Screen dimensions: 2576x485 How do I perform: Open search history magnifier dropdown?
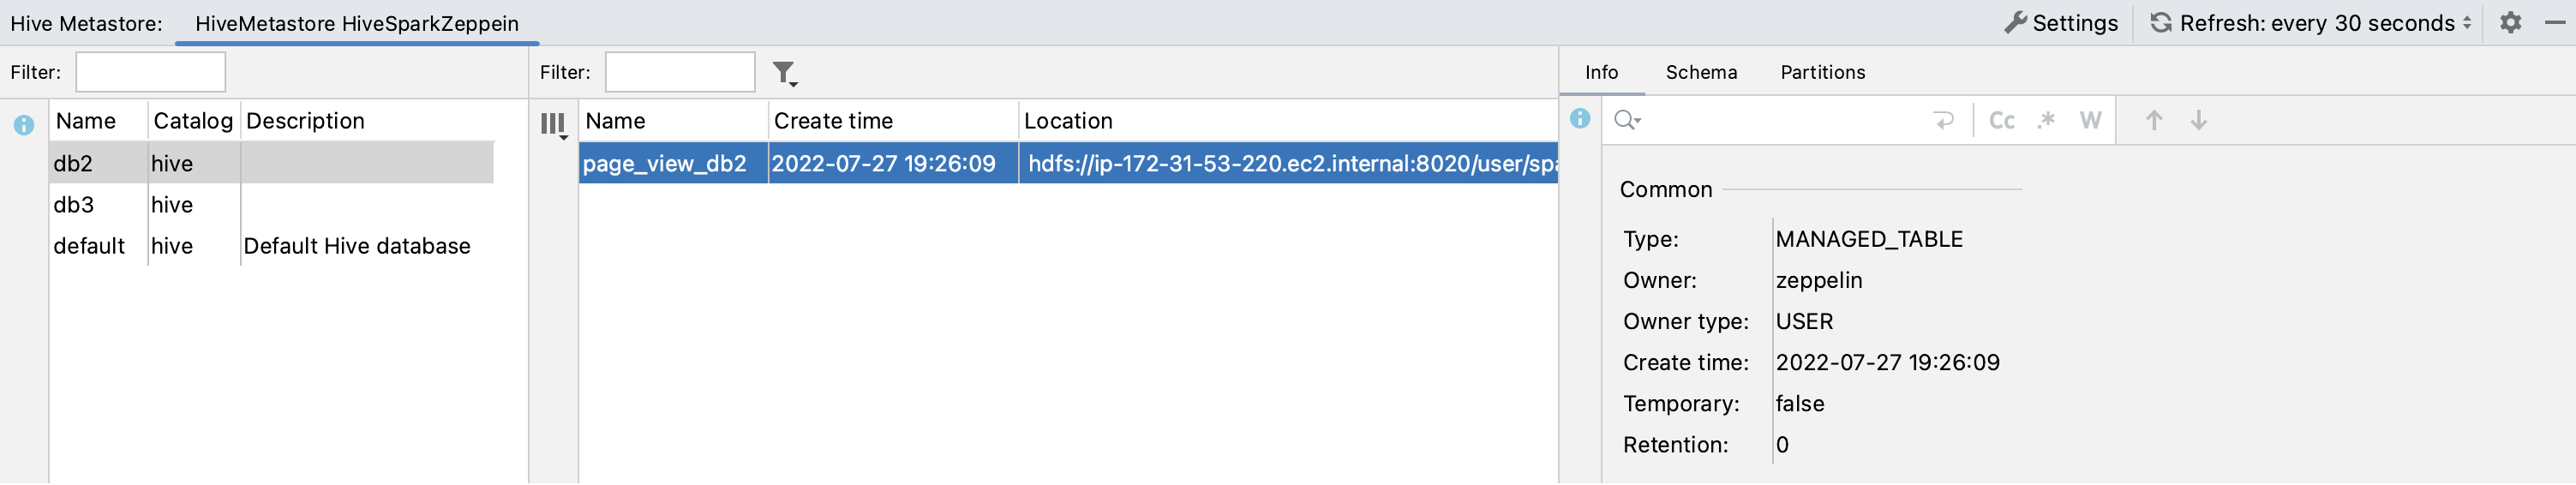tap(1627, 121)
